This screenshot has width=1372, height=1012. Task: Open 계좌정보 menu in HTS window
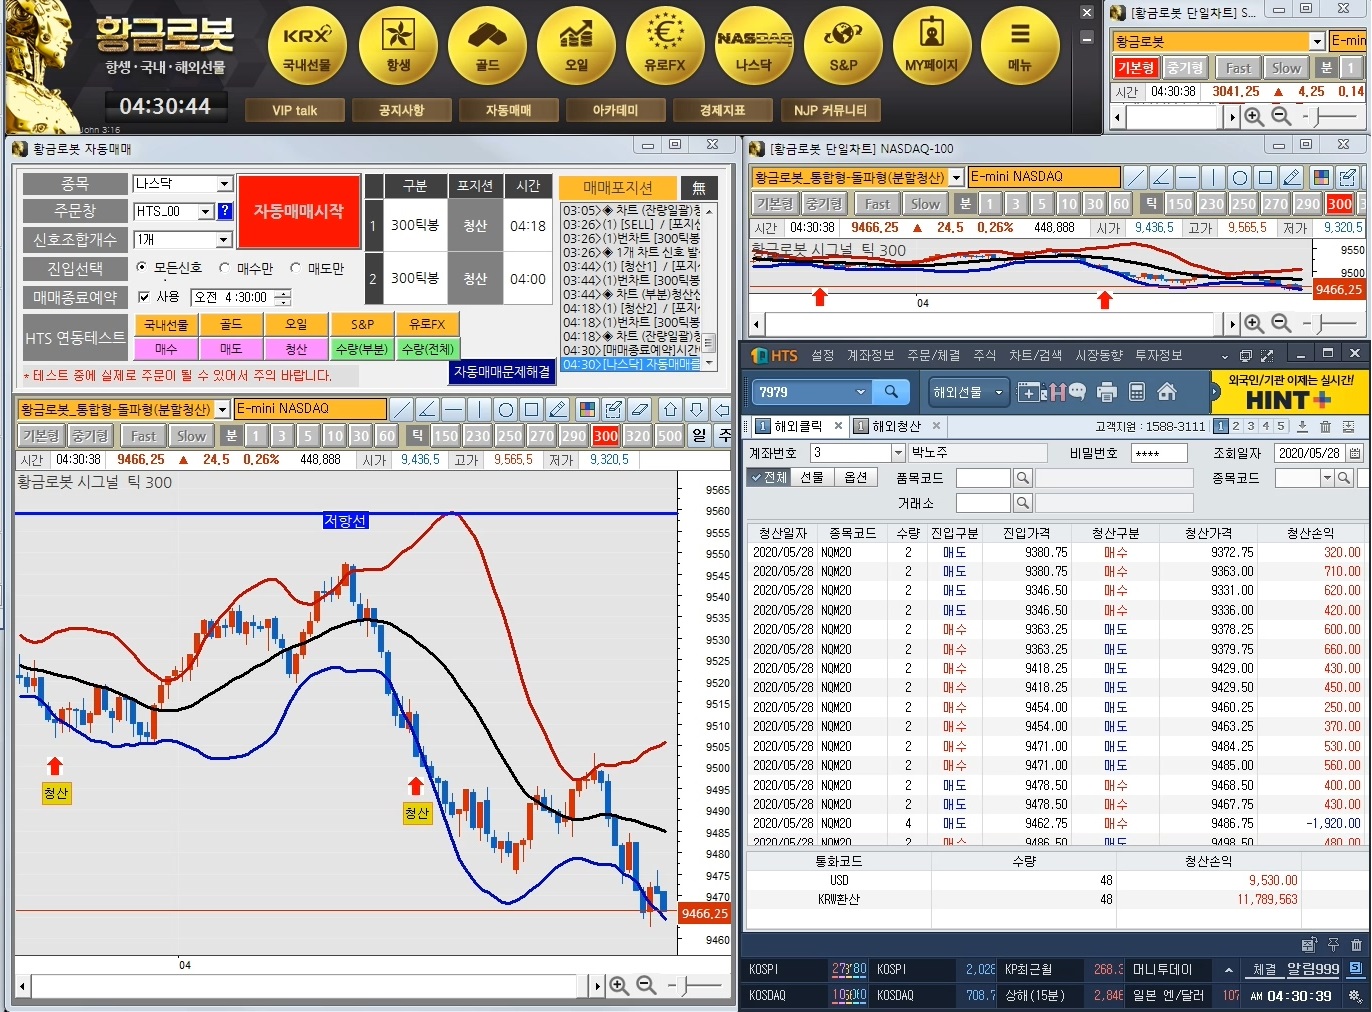[x=870, y=355]
